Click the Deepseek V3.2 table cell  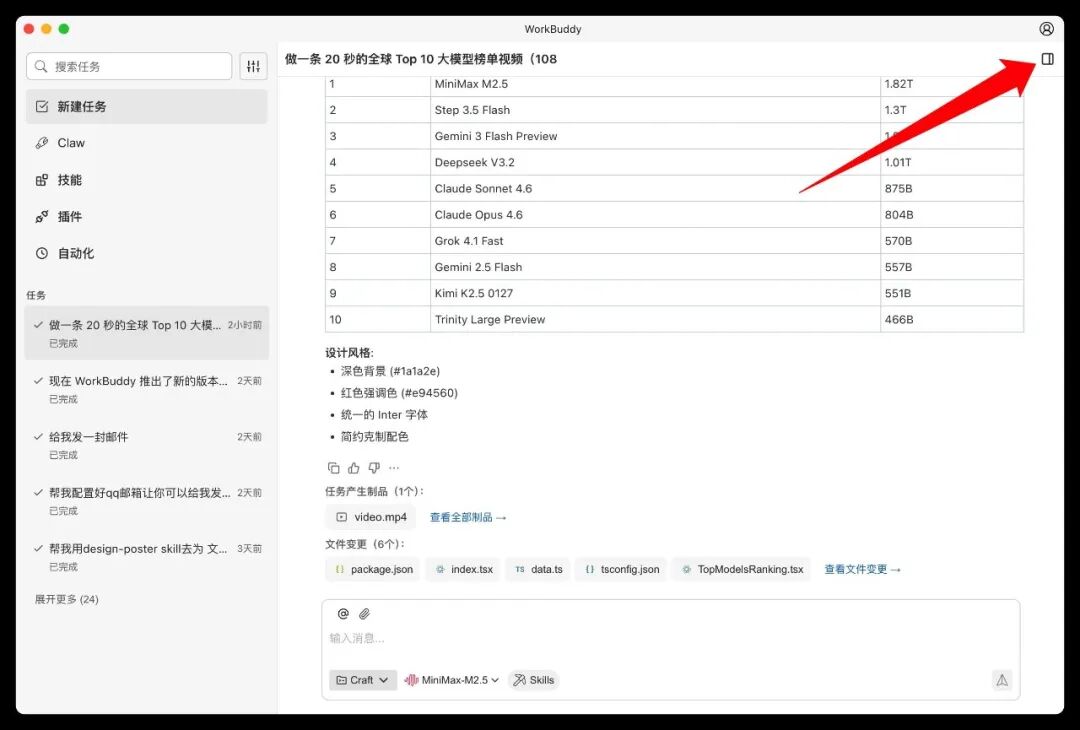[655, 163]
